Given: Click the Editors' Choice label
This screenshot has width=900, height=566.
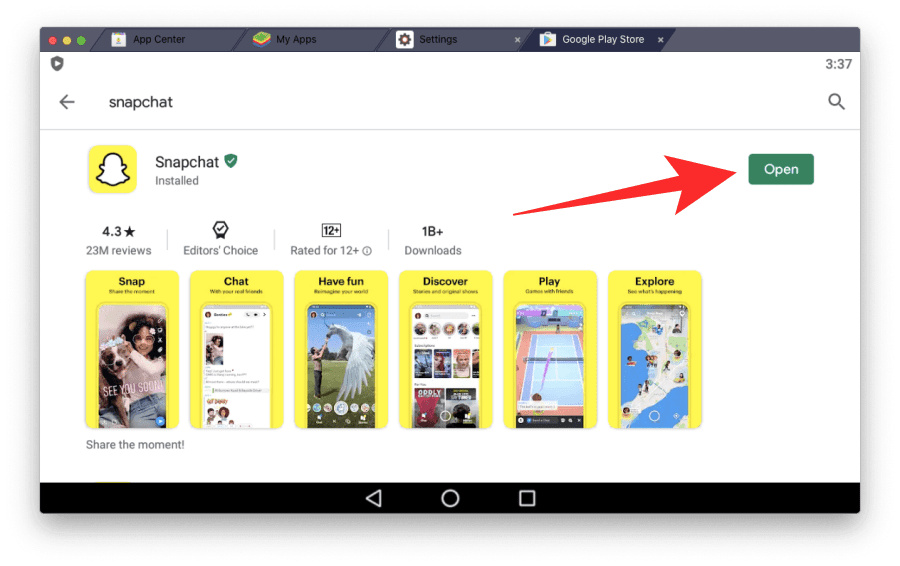Looking at the screenshot, I should pos(220,251).
